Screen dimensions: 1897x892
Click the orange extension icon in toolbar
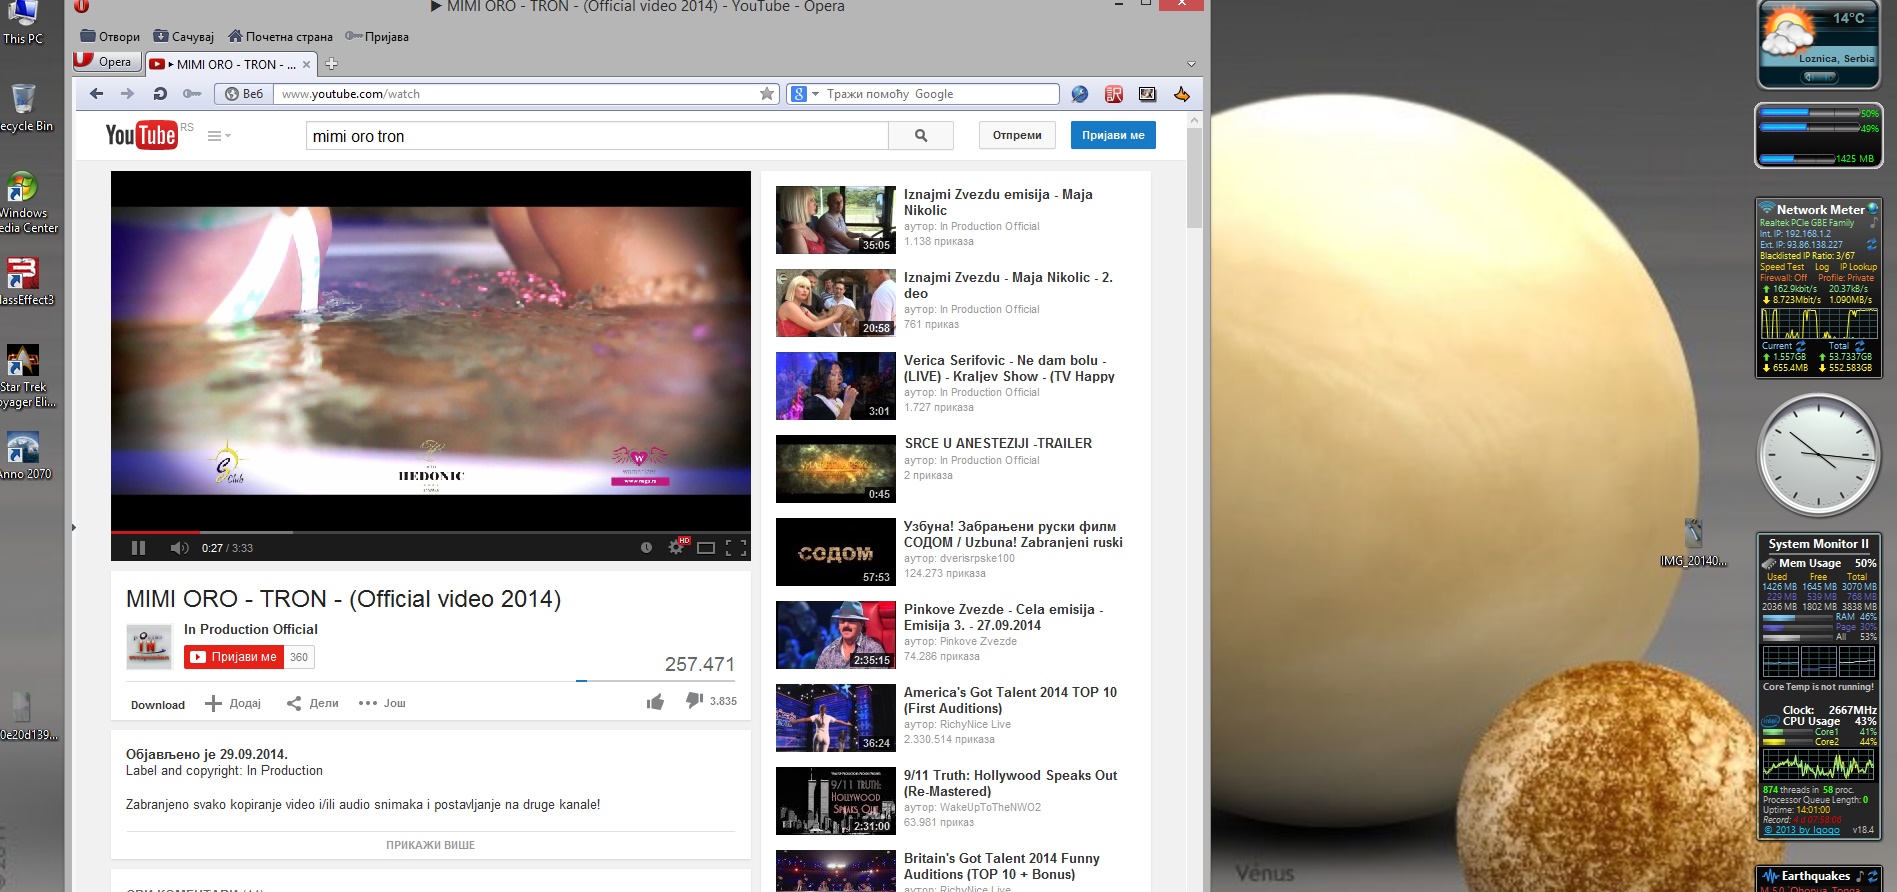[x=1182, y=94]
